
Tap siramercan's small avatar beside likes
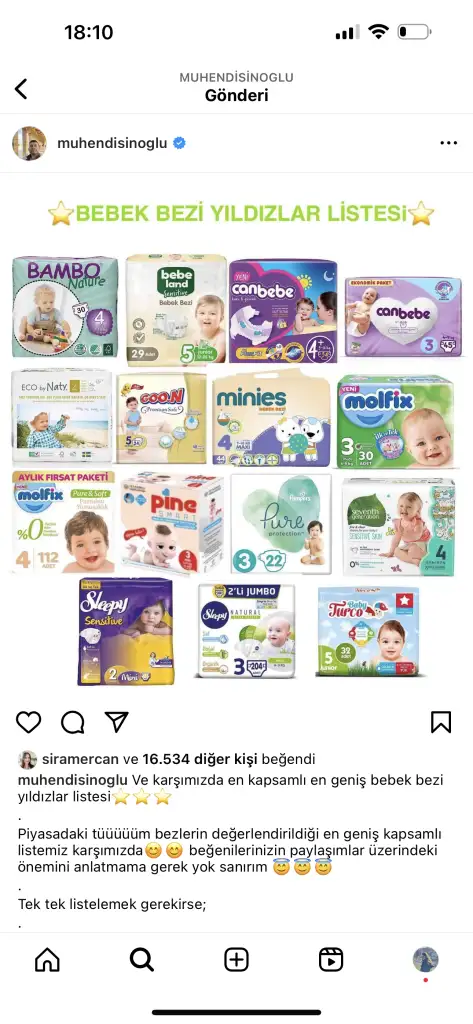click(x=27, y=760)
